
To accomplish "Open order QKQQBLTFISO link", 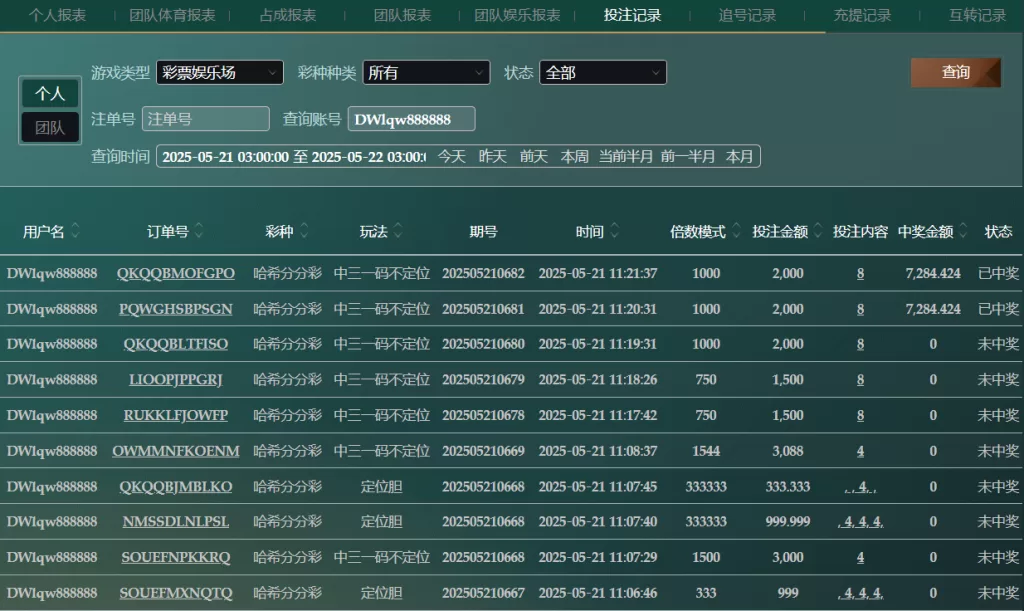I will [x=176, y=344].
